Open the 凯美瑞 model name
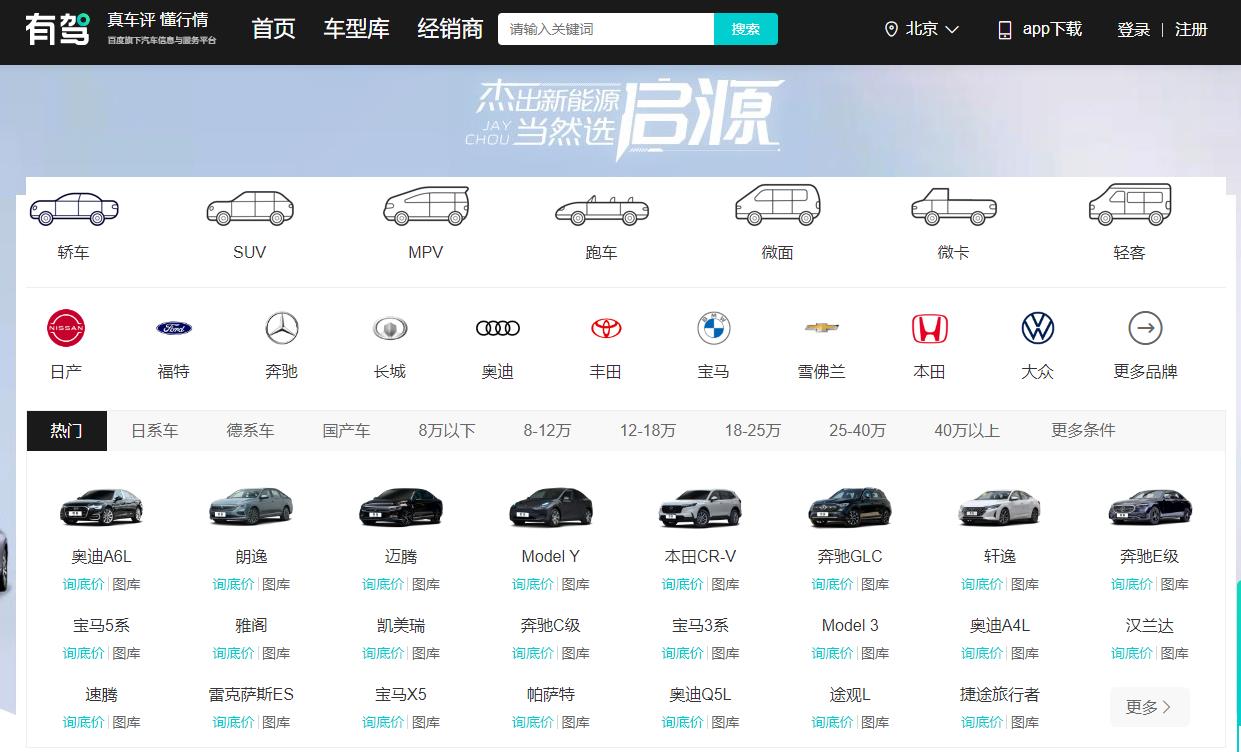This screenshot has height=752, width=1241. tap(401, 626)
